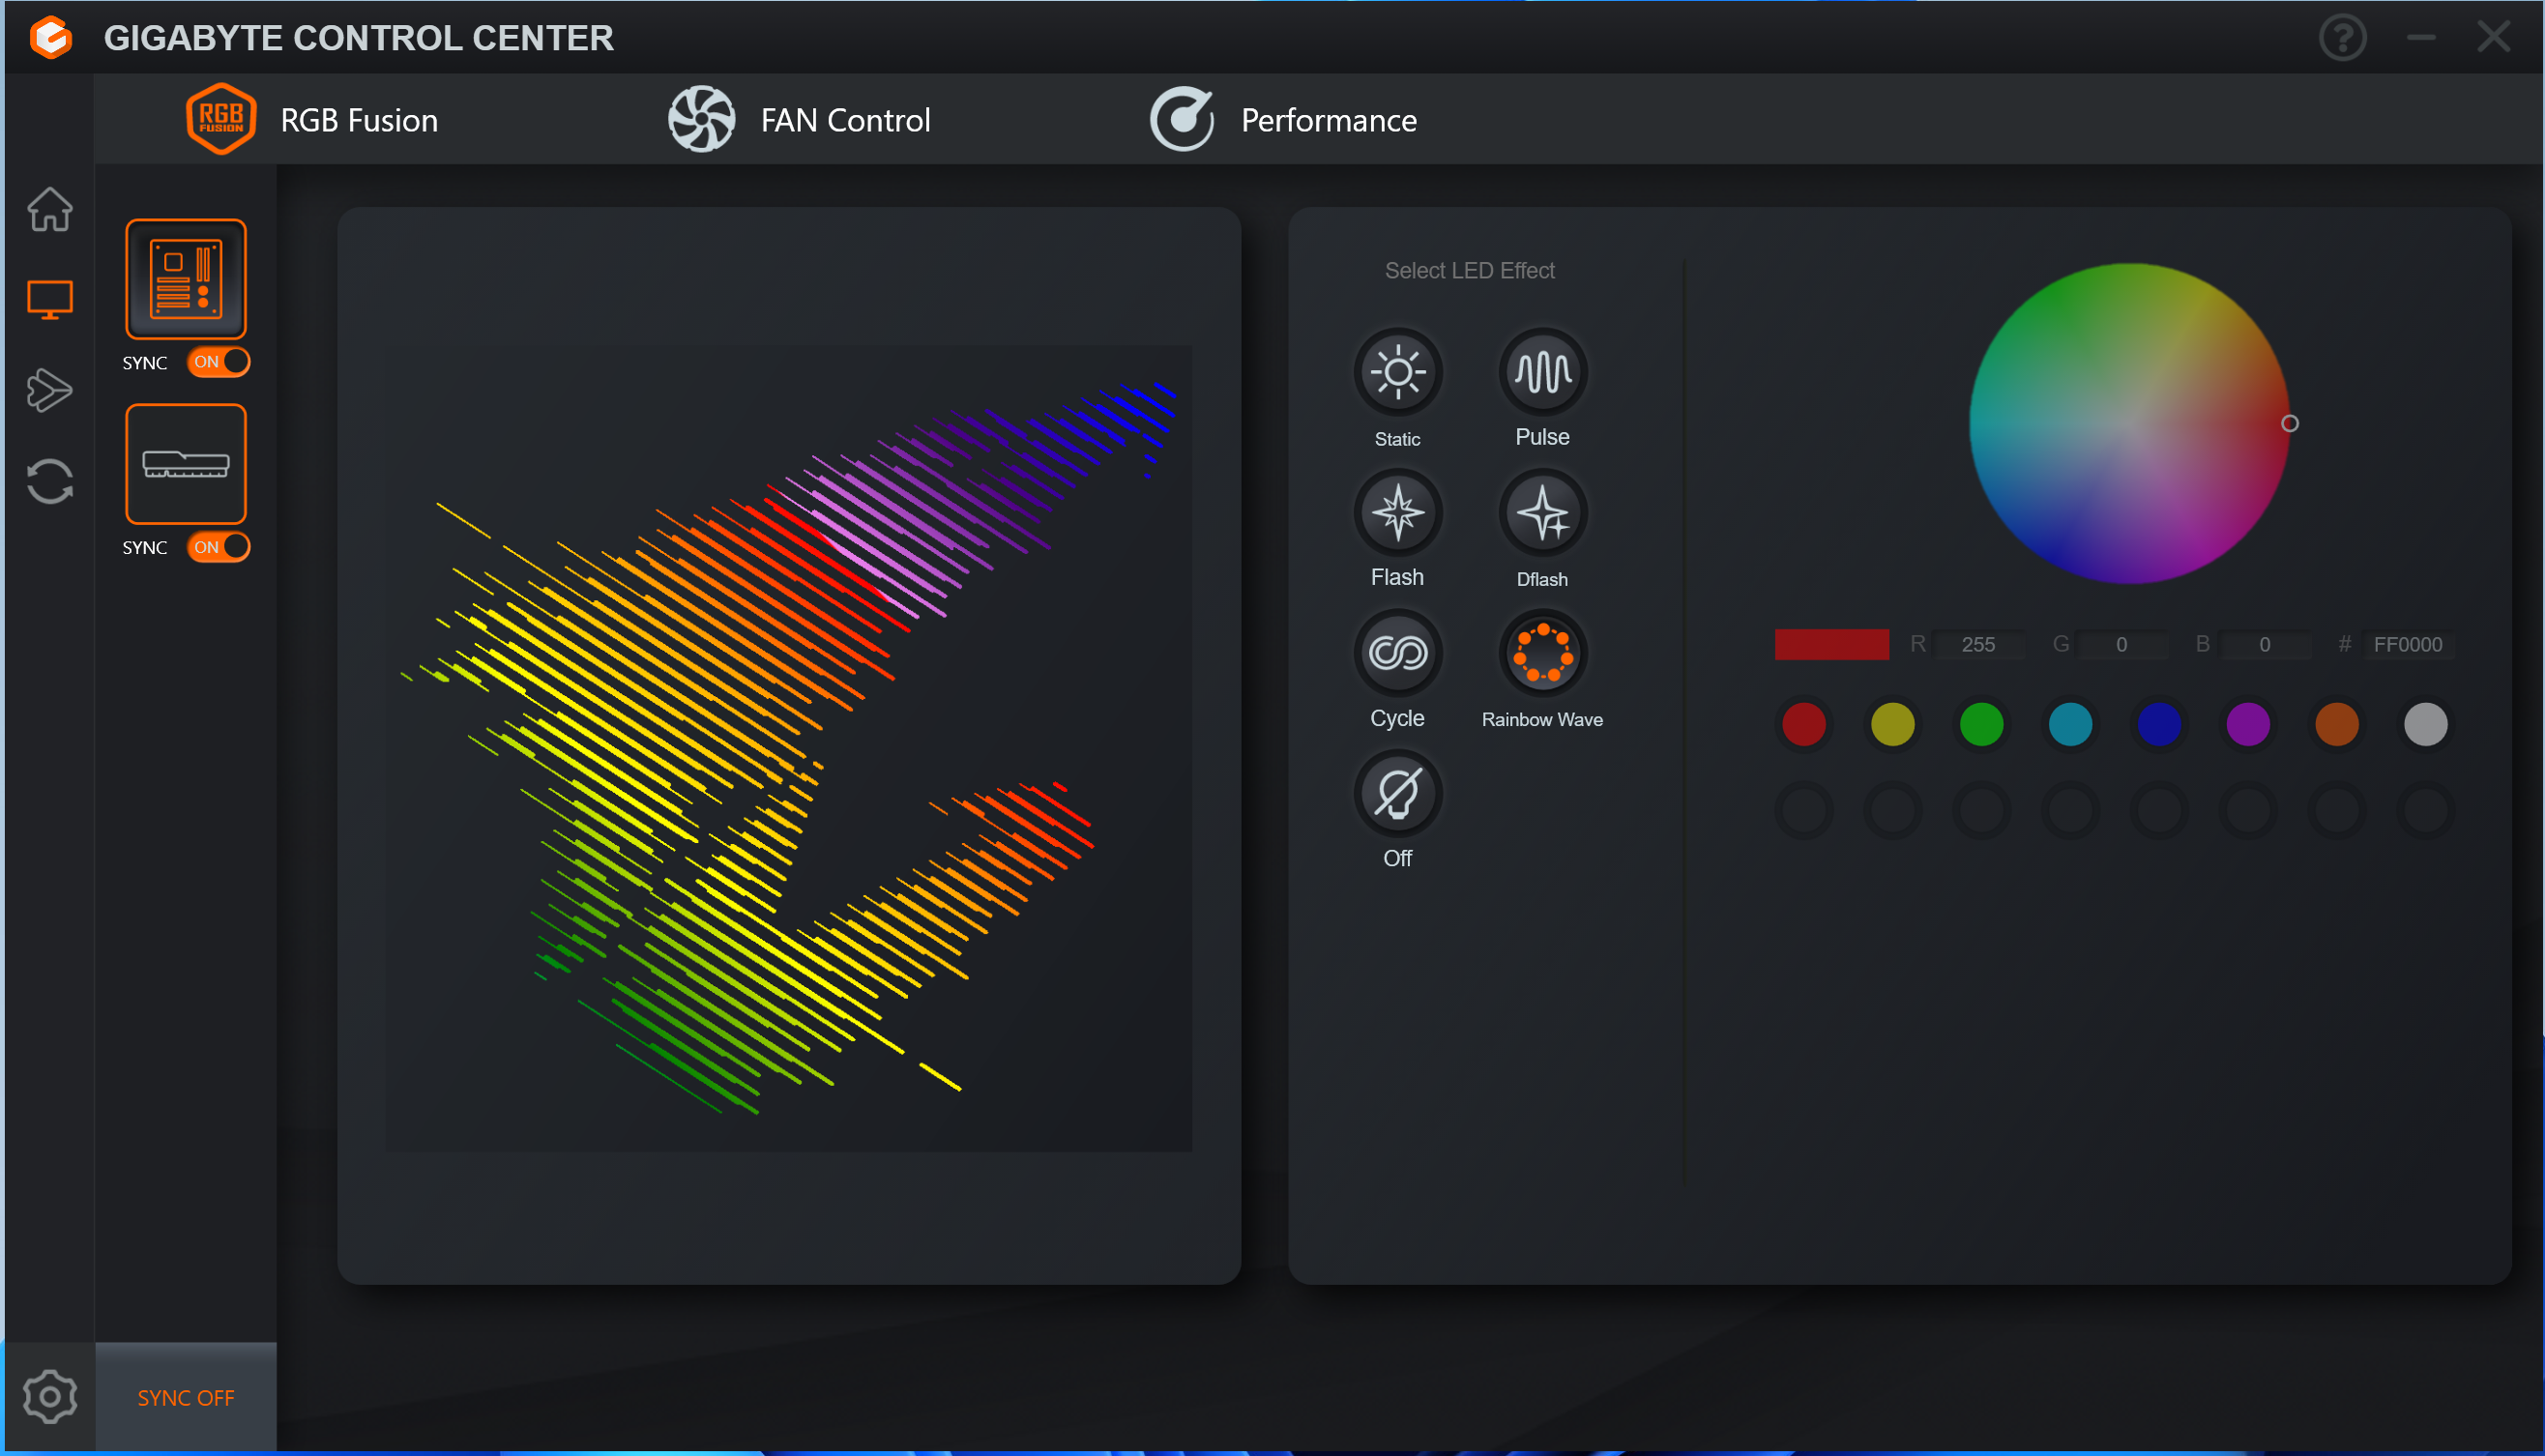Open the help question mark button

point(2342,38)
